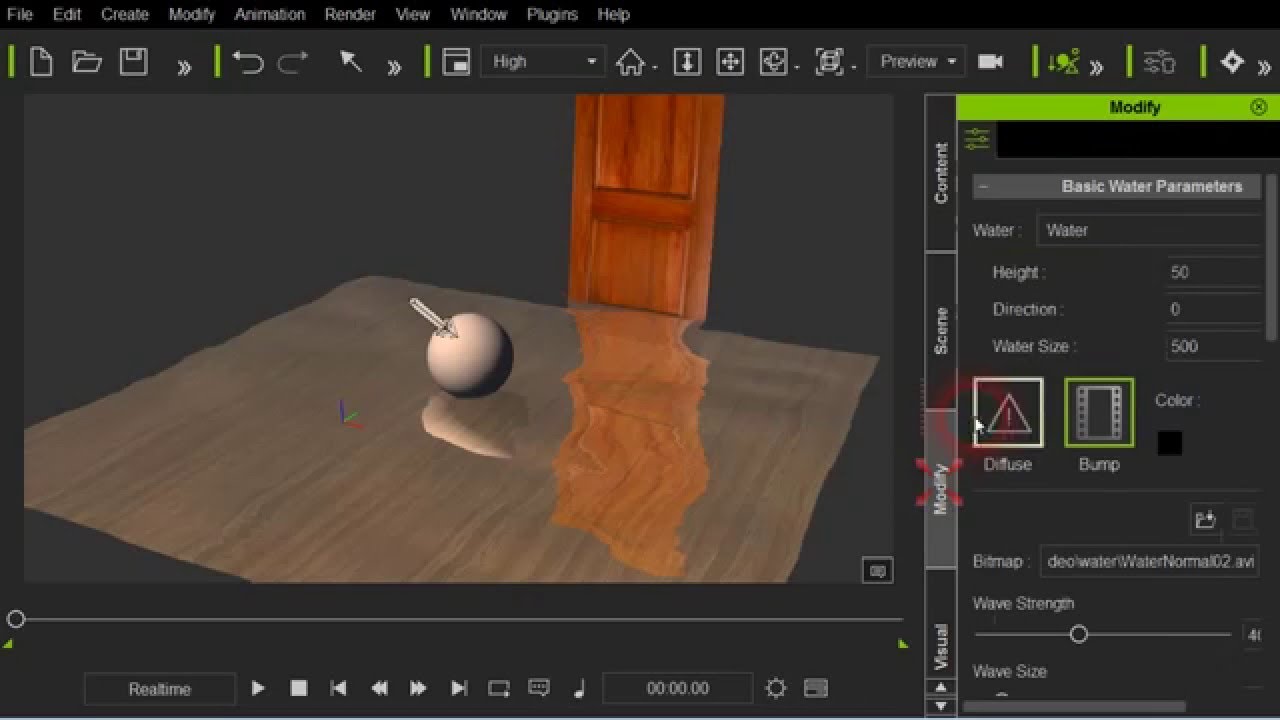This screenshot has height=720, width=1280.
Task: Create a new project with the blank page icon
Action: pyautogui.click(x=41, y=62)
